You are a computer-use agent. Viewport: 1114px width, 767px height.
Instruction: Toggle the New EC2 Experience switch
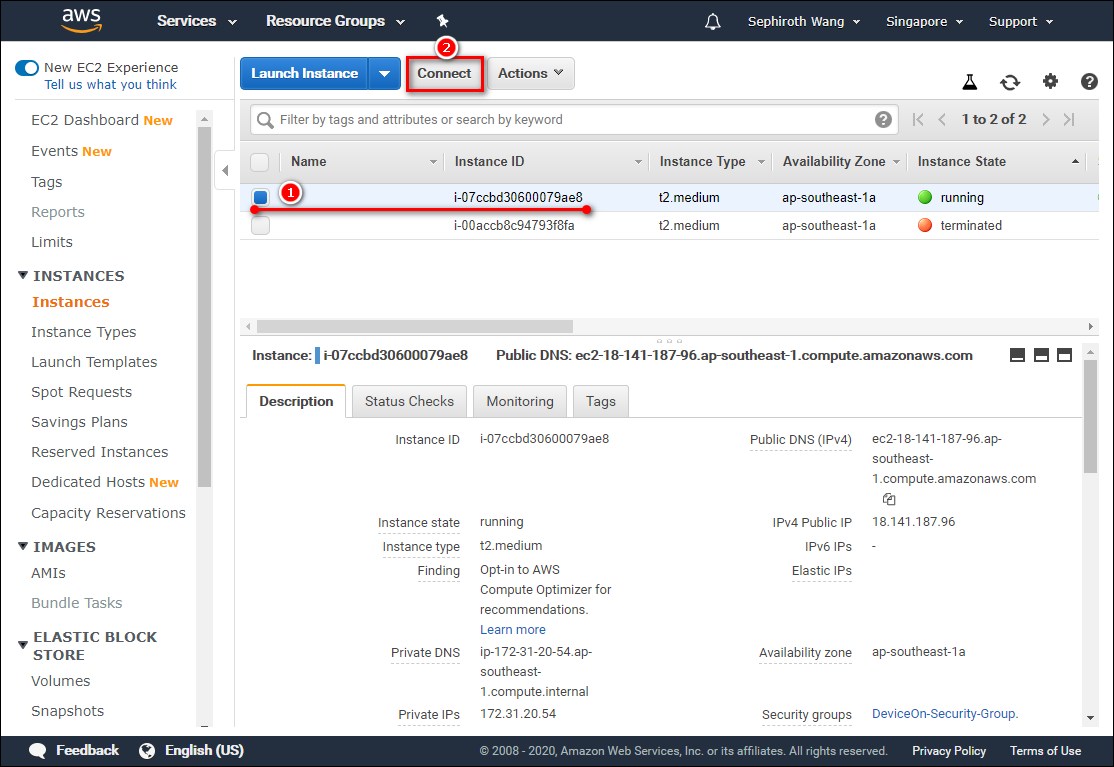[27, 68]
